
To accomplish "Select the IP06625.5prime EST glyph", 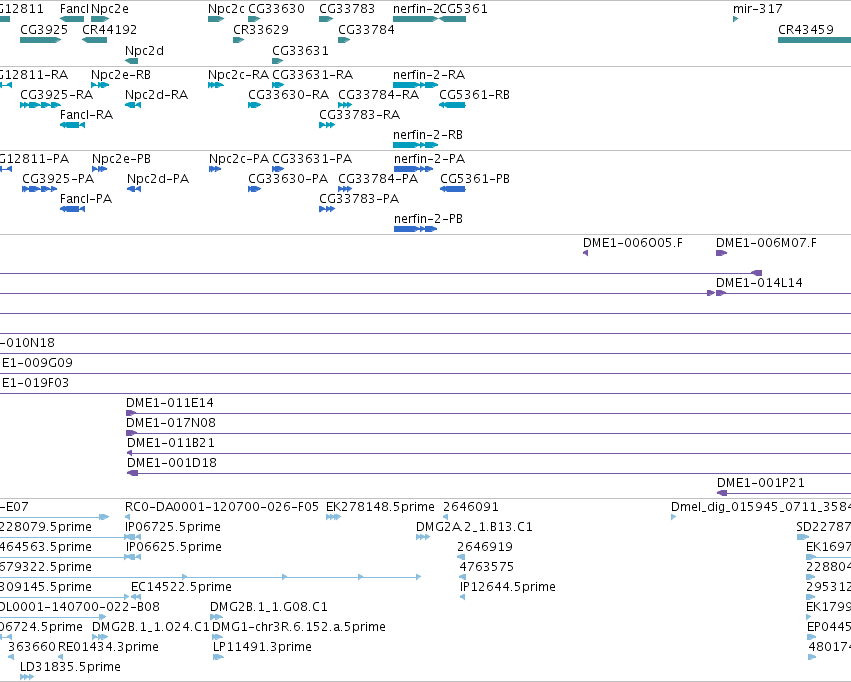I will click(x=133, y=557).
